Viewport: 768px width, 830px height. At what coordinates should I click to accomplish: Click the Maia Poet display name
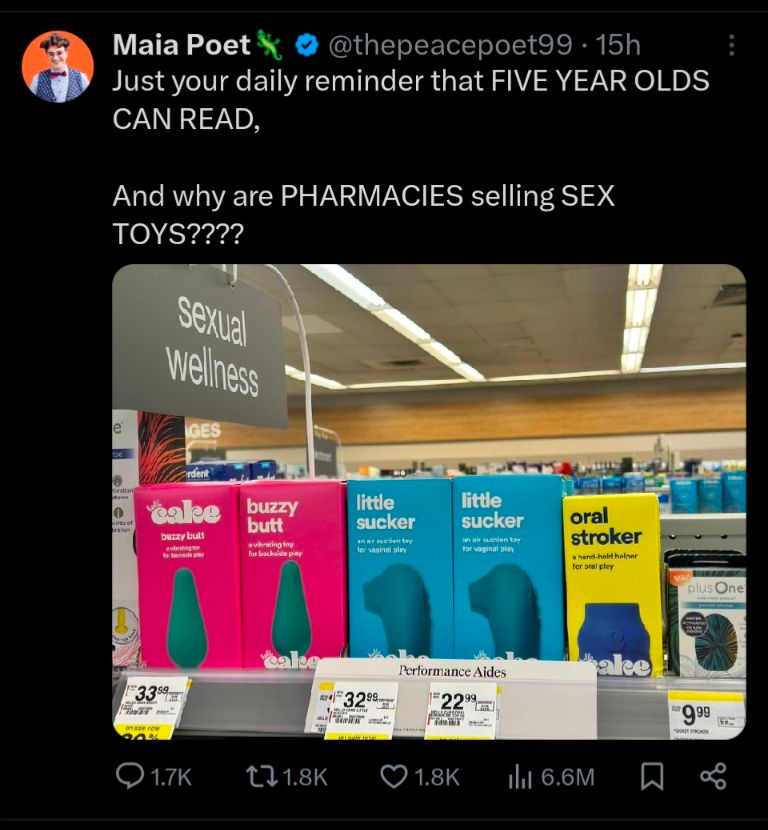pyautogui.click(x=181, y=45)
